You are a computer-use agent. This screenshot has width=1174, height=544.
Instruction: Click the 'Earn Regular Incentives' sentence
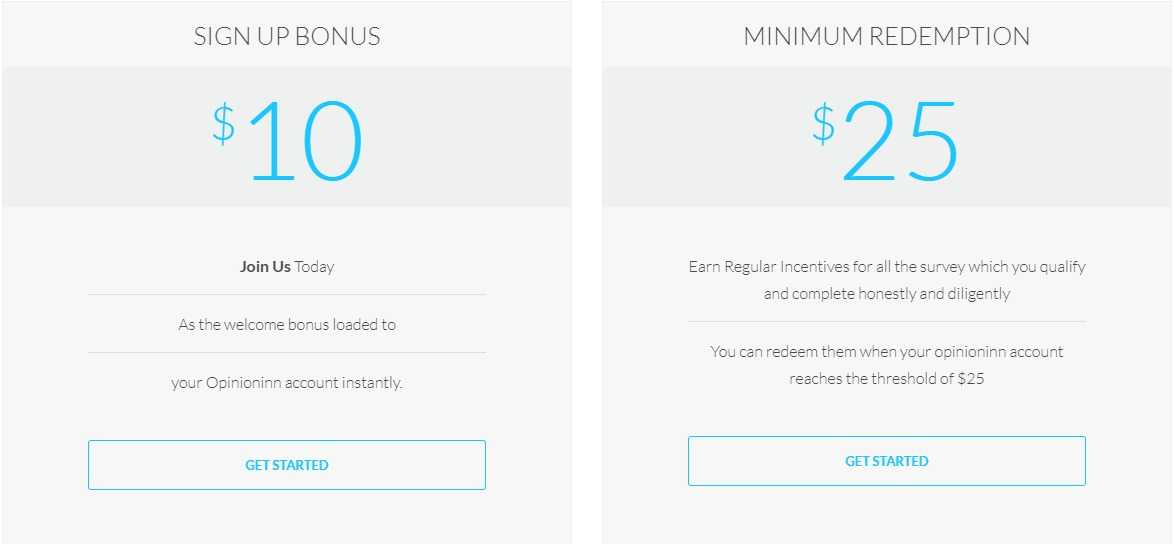(x=886, y=266)
